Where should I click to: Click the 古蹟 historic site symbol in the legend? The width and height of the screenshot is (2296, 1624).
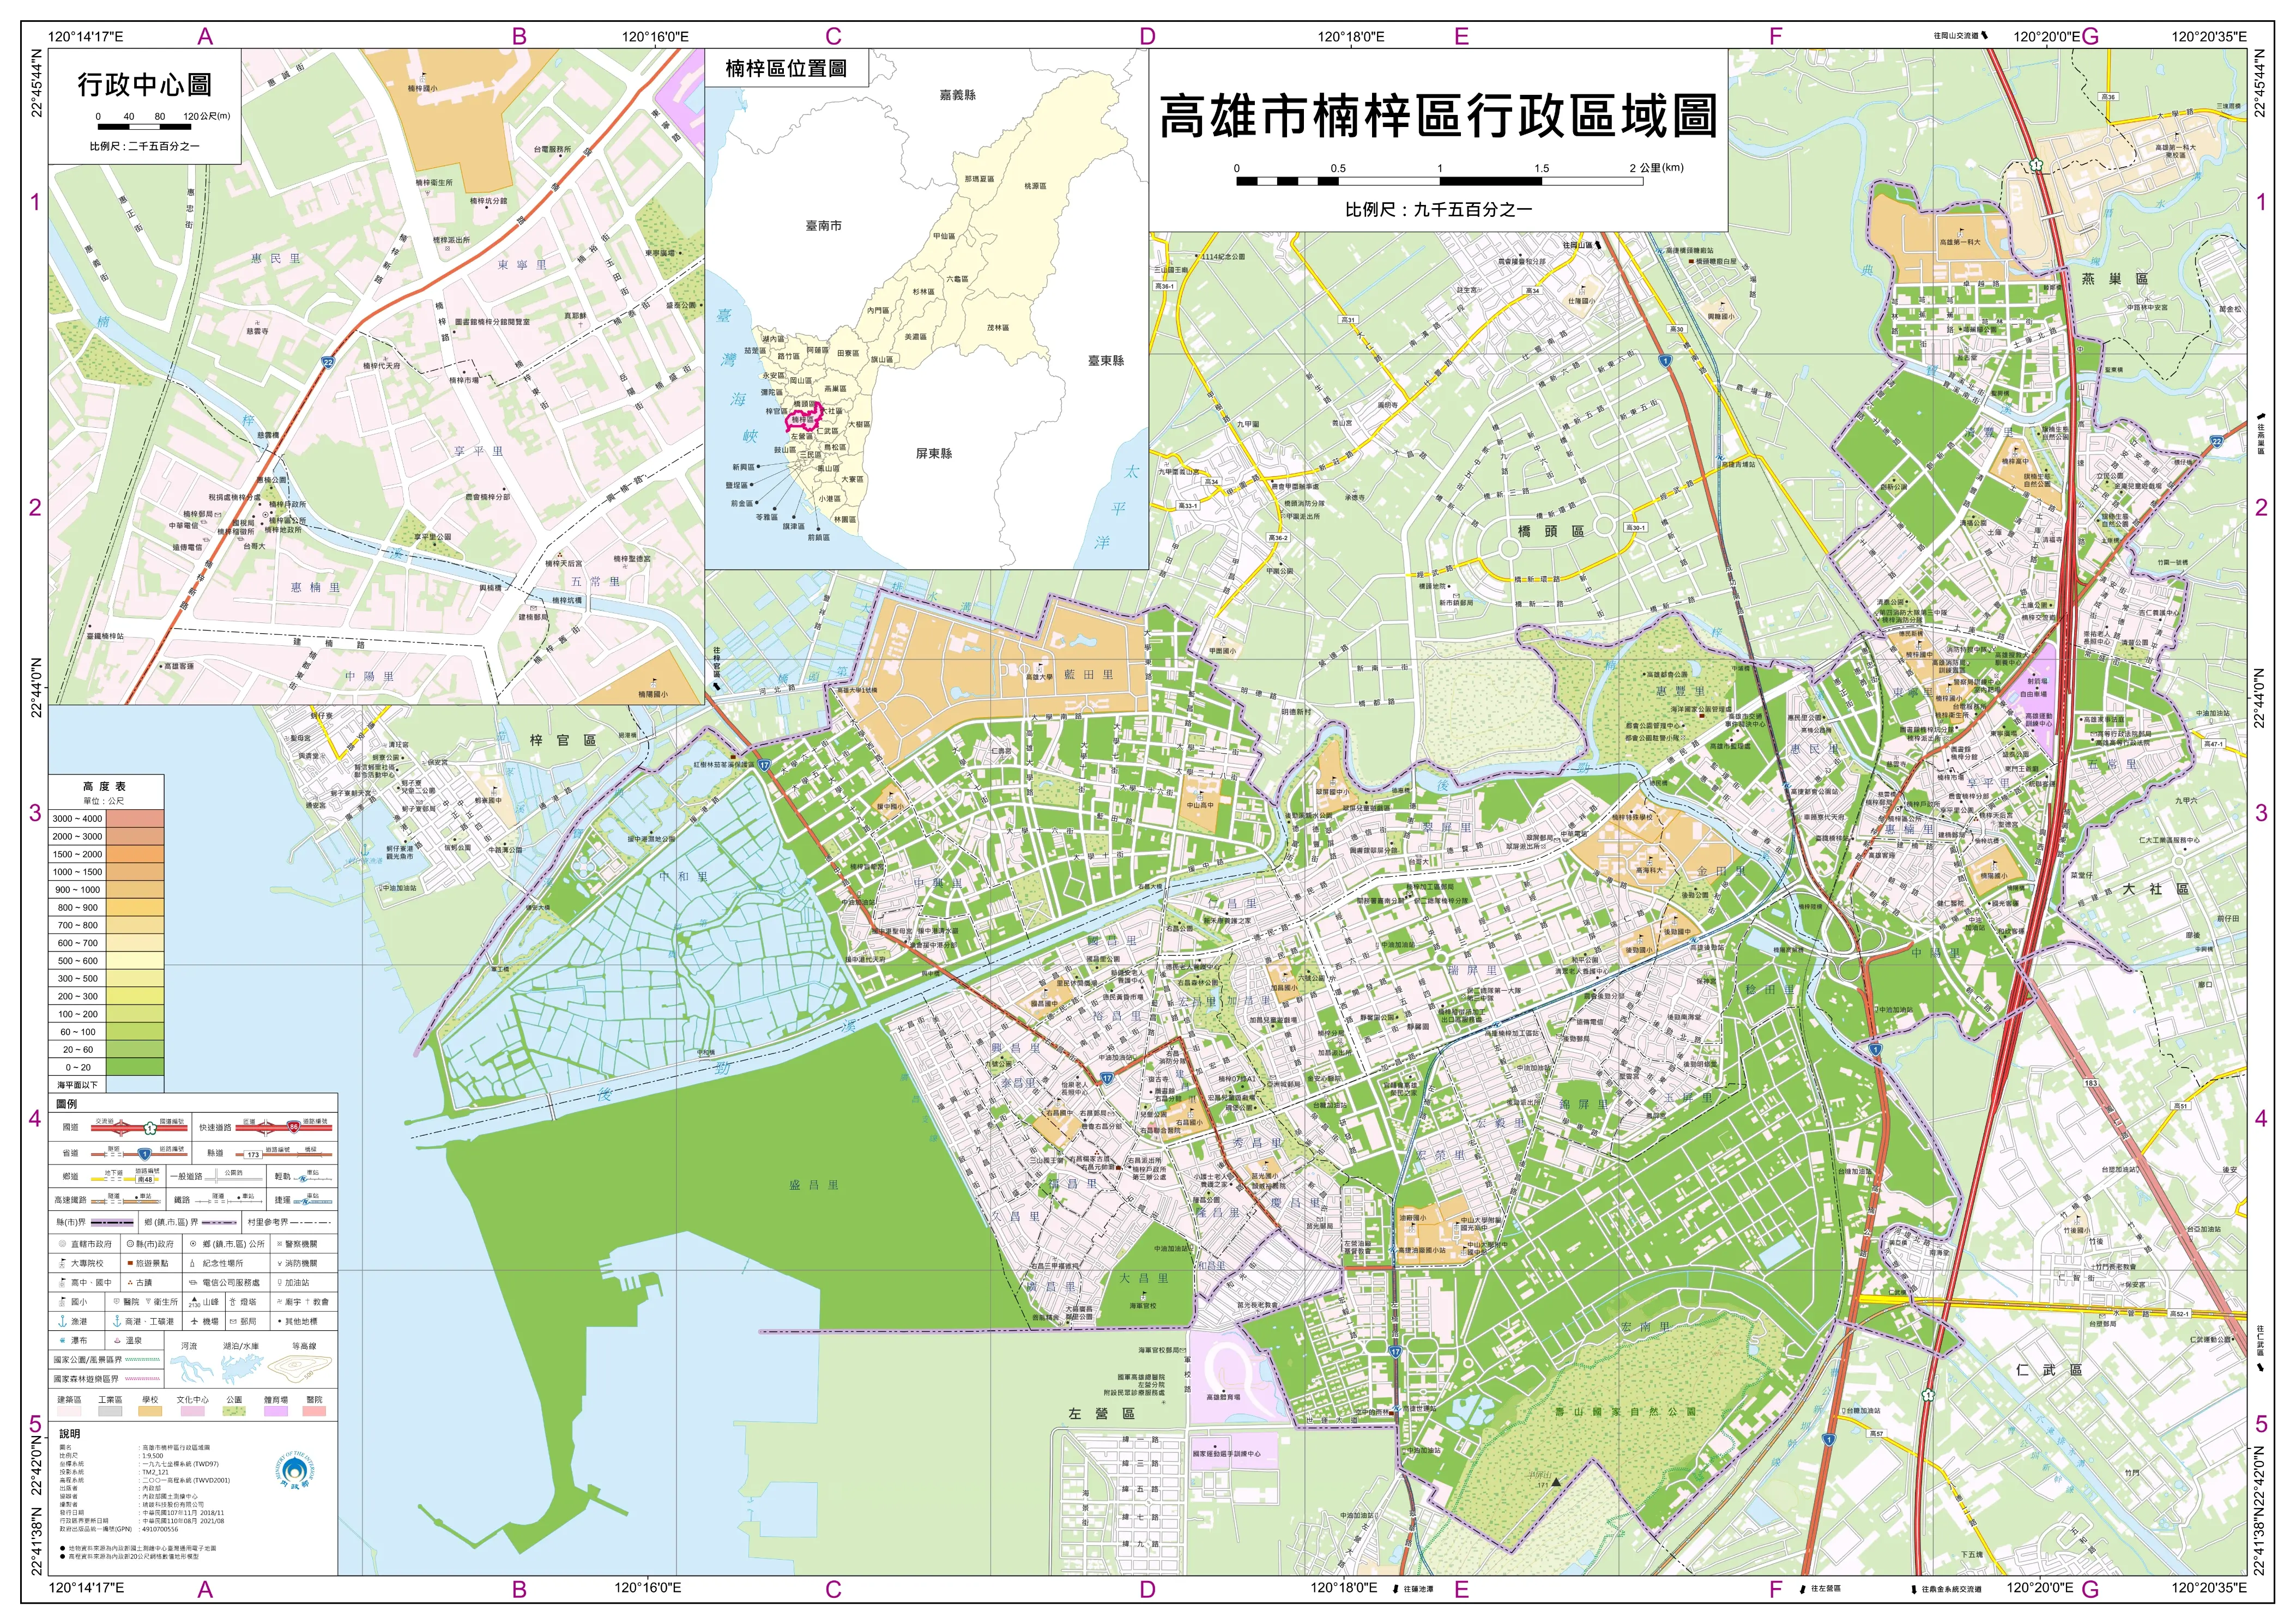(130, 1283)
